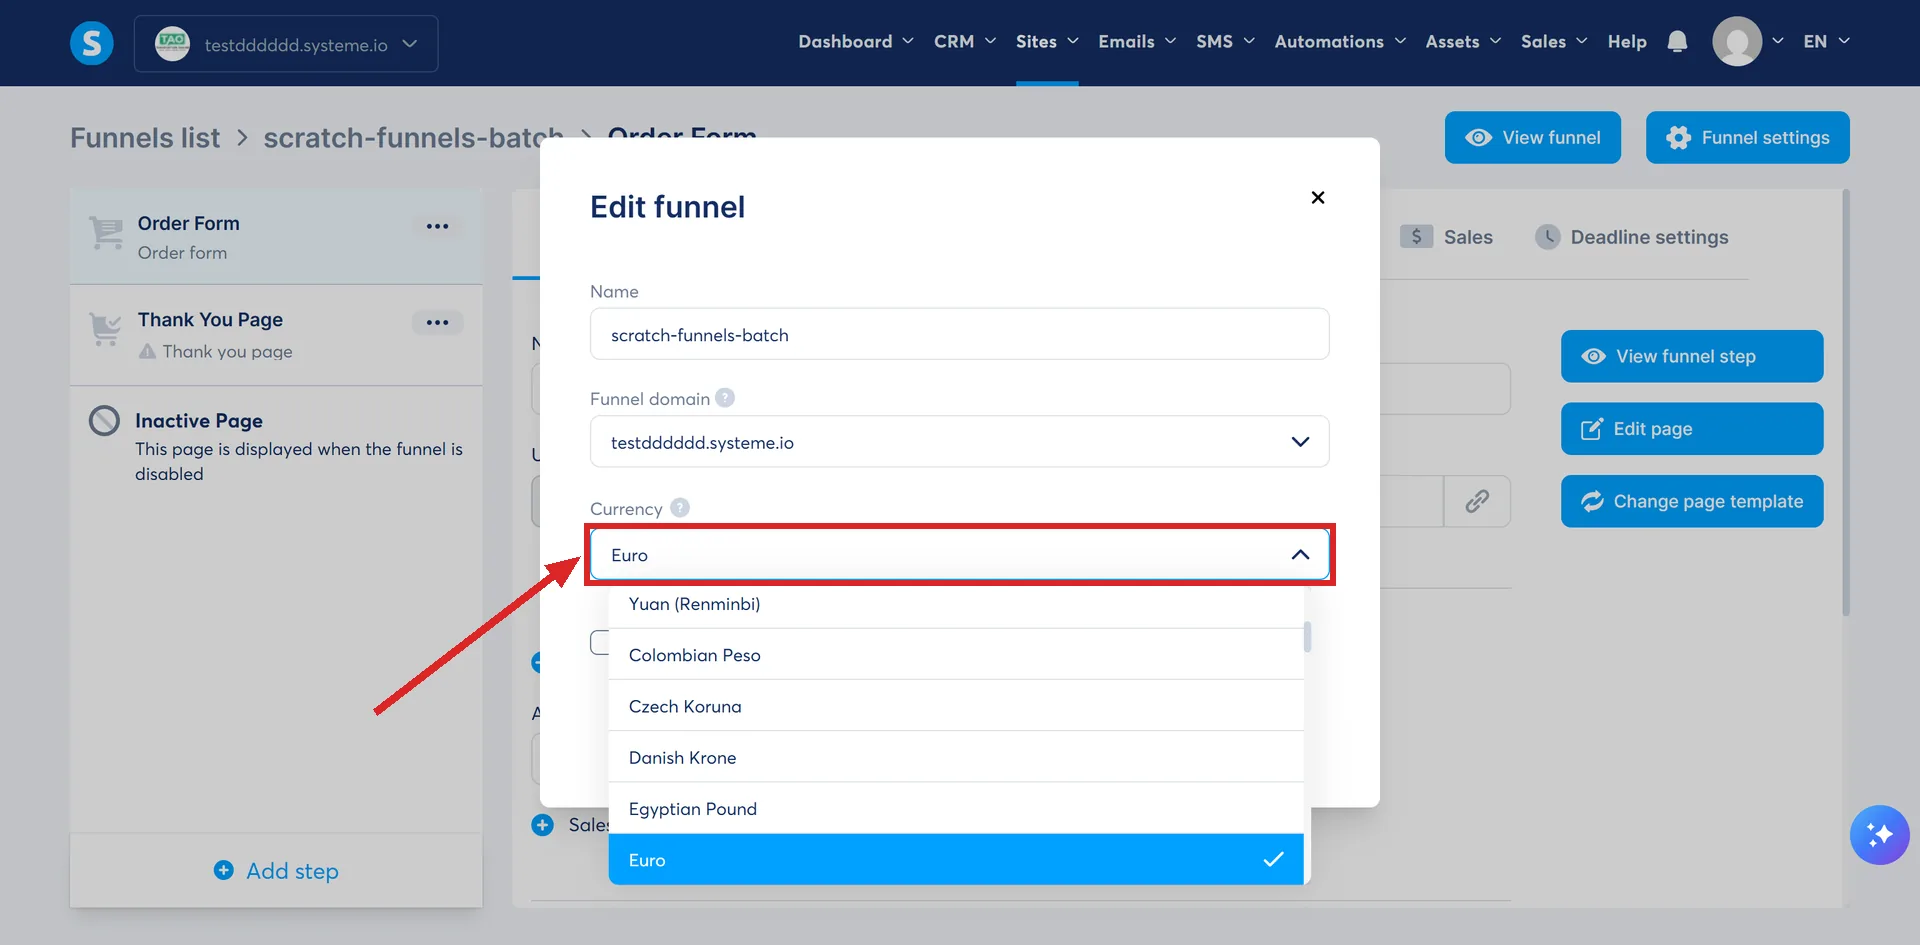Open Order Form step options menu

click(x=437, y=226)
